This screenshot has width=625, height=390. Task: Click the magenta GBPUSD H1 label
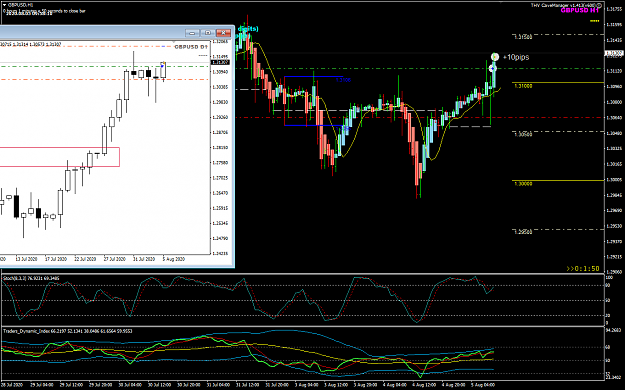coord(580,10)
